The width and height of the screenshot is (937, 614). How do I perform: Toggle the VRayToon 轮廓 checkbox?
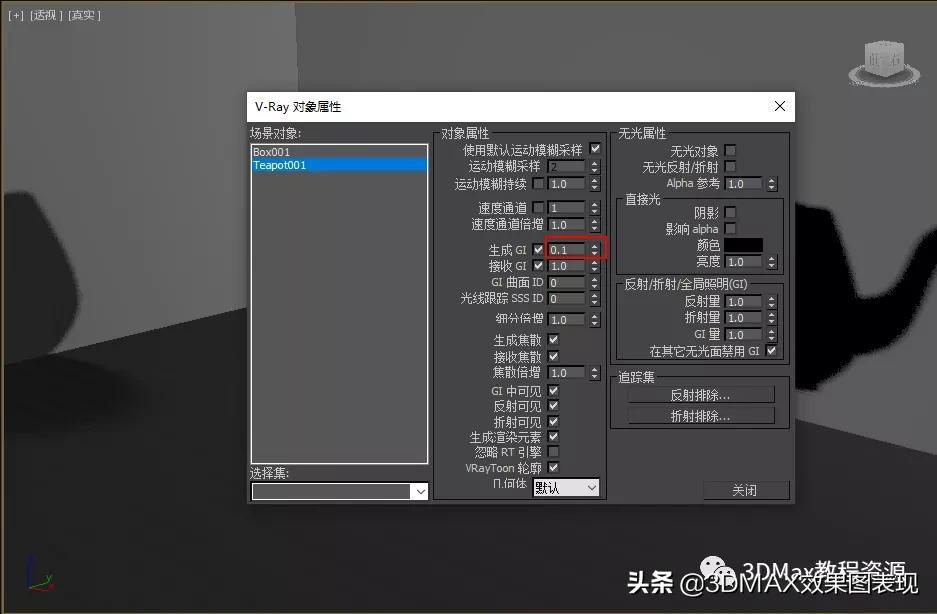point(553,468)
